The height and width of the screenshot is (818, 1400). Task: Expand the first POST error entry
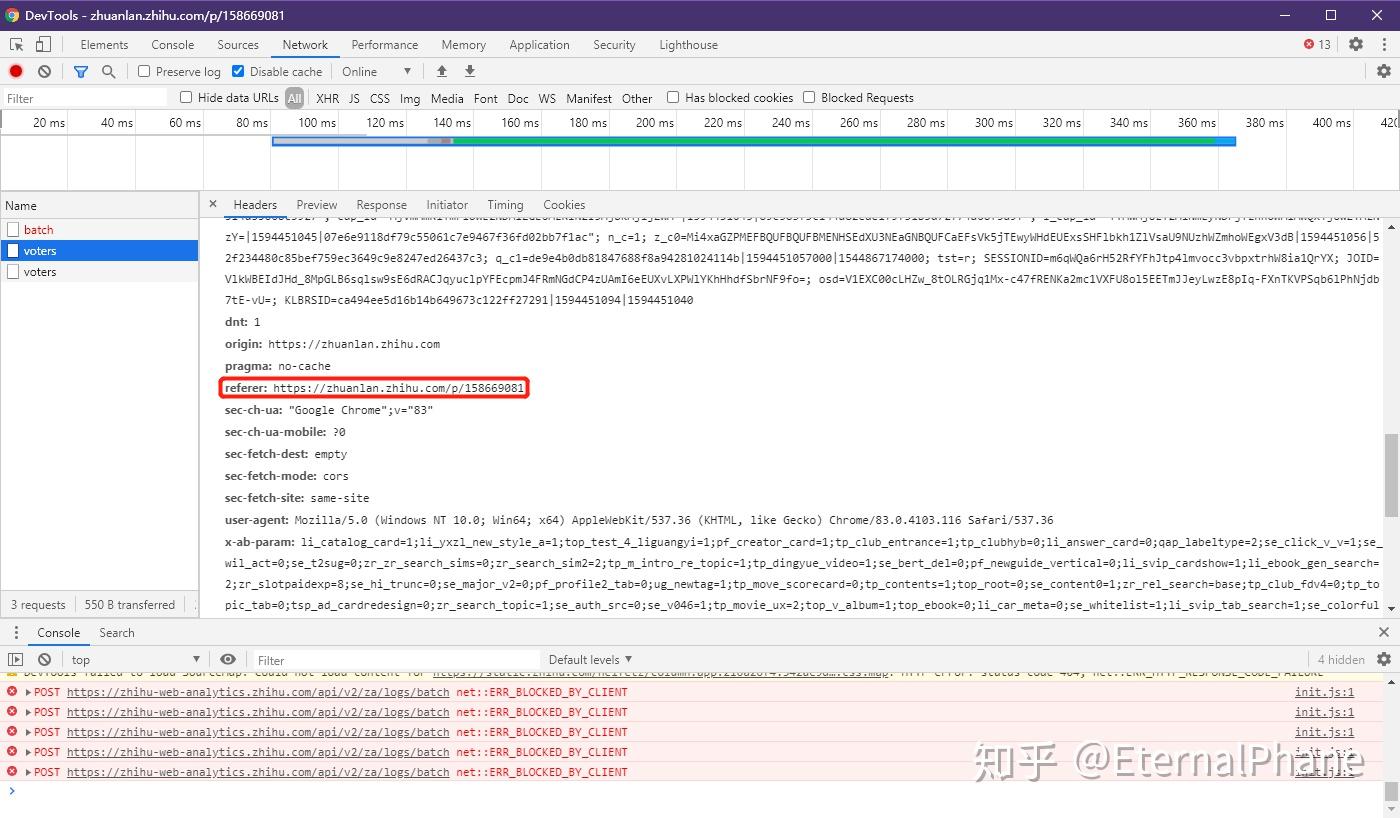click(28, 691)
